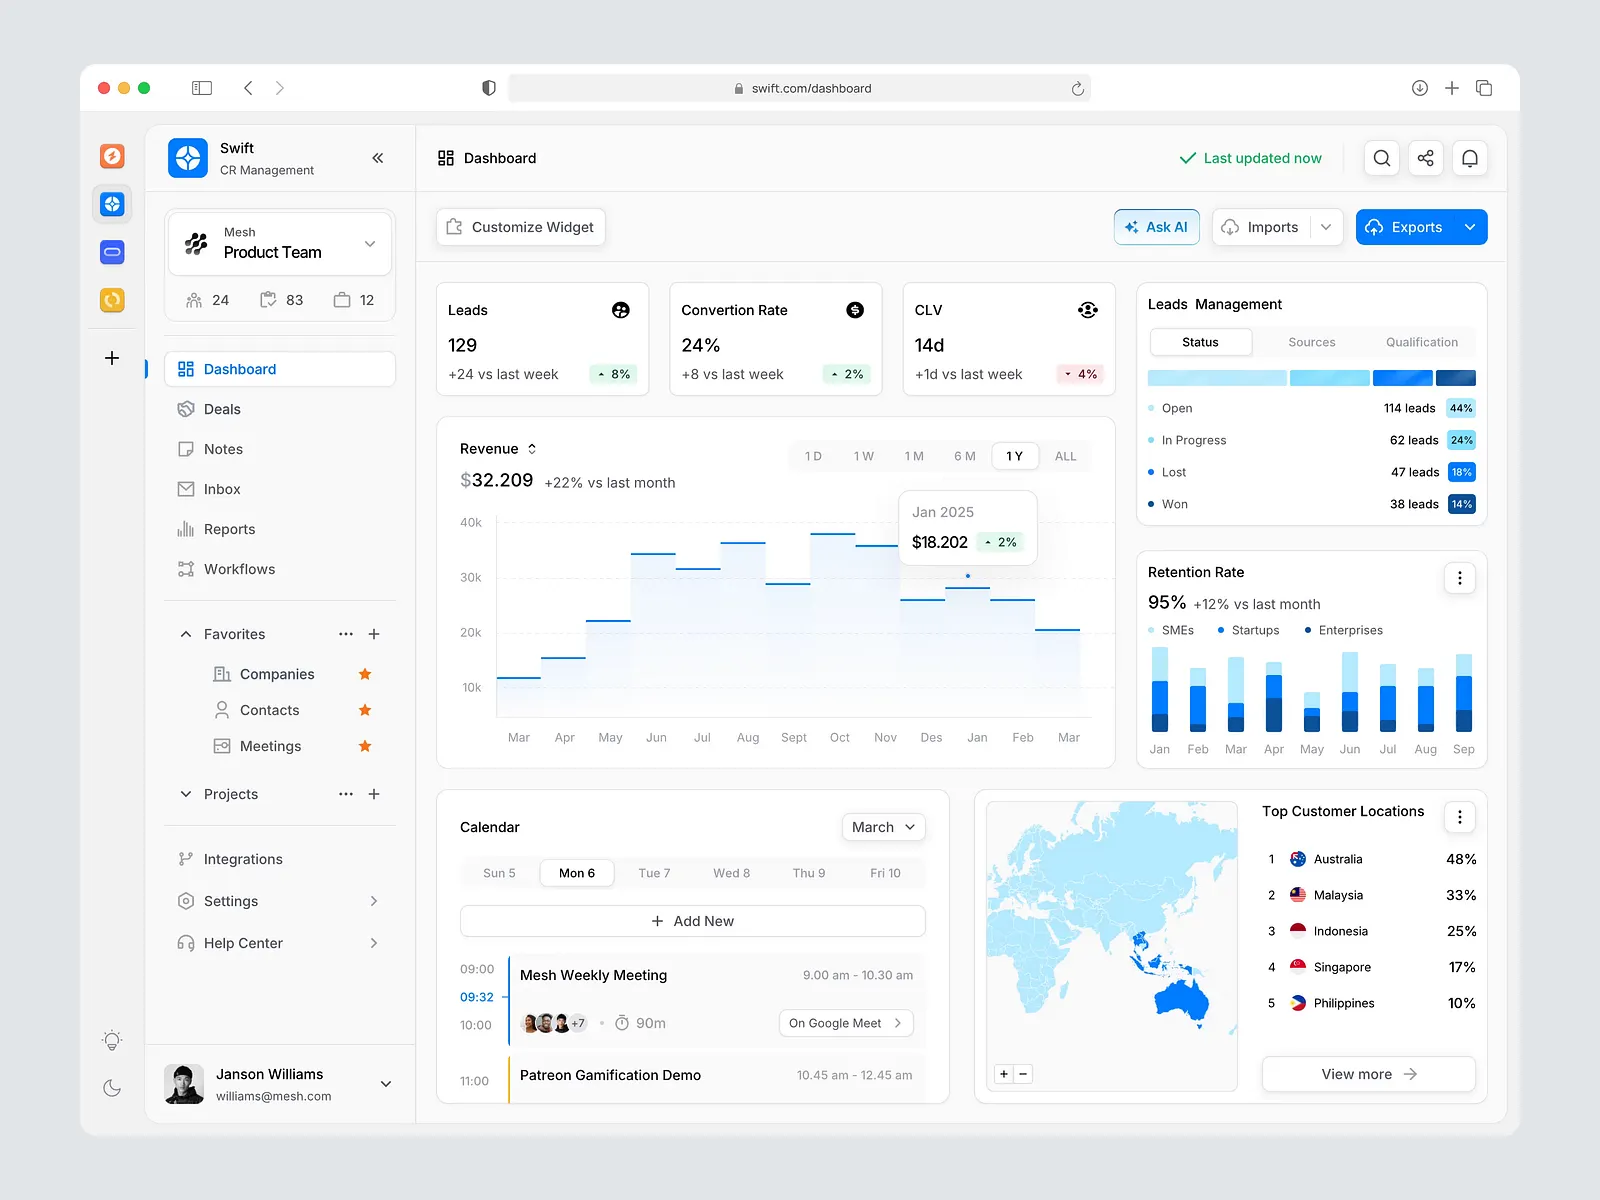1600x1200 pixels.
Task: Toggle browser sidebar icon in title bar
Action: tap(202, 88)
